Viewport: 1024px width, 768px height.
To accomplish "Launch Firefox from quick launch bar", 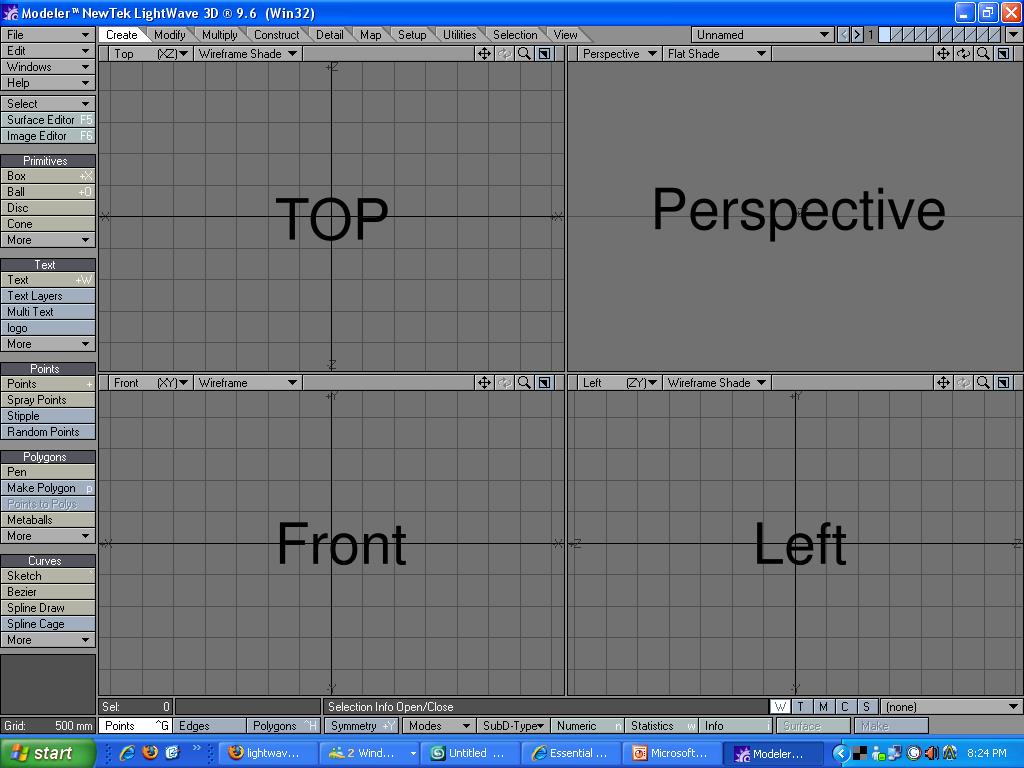I will coord(150,753).
